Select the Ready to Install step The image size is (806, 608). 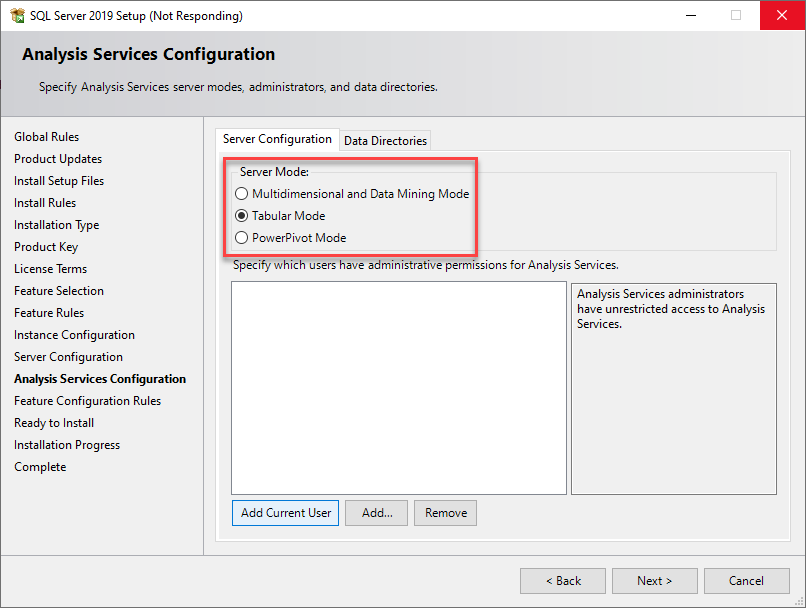[x=53, y=422]
